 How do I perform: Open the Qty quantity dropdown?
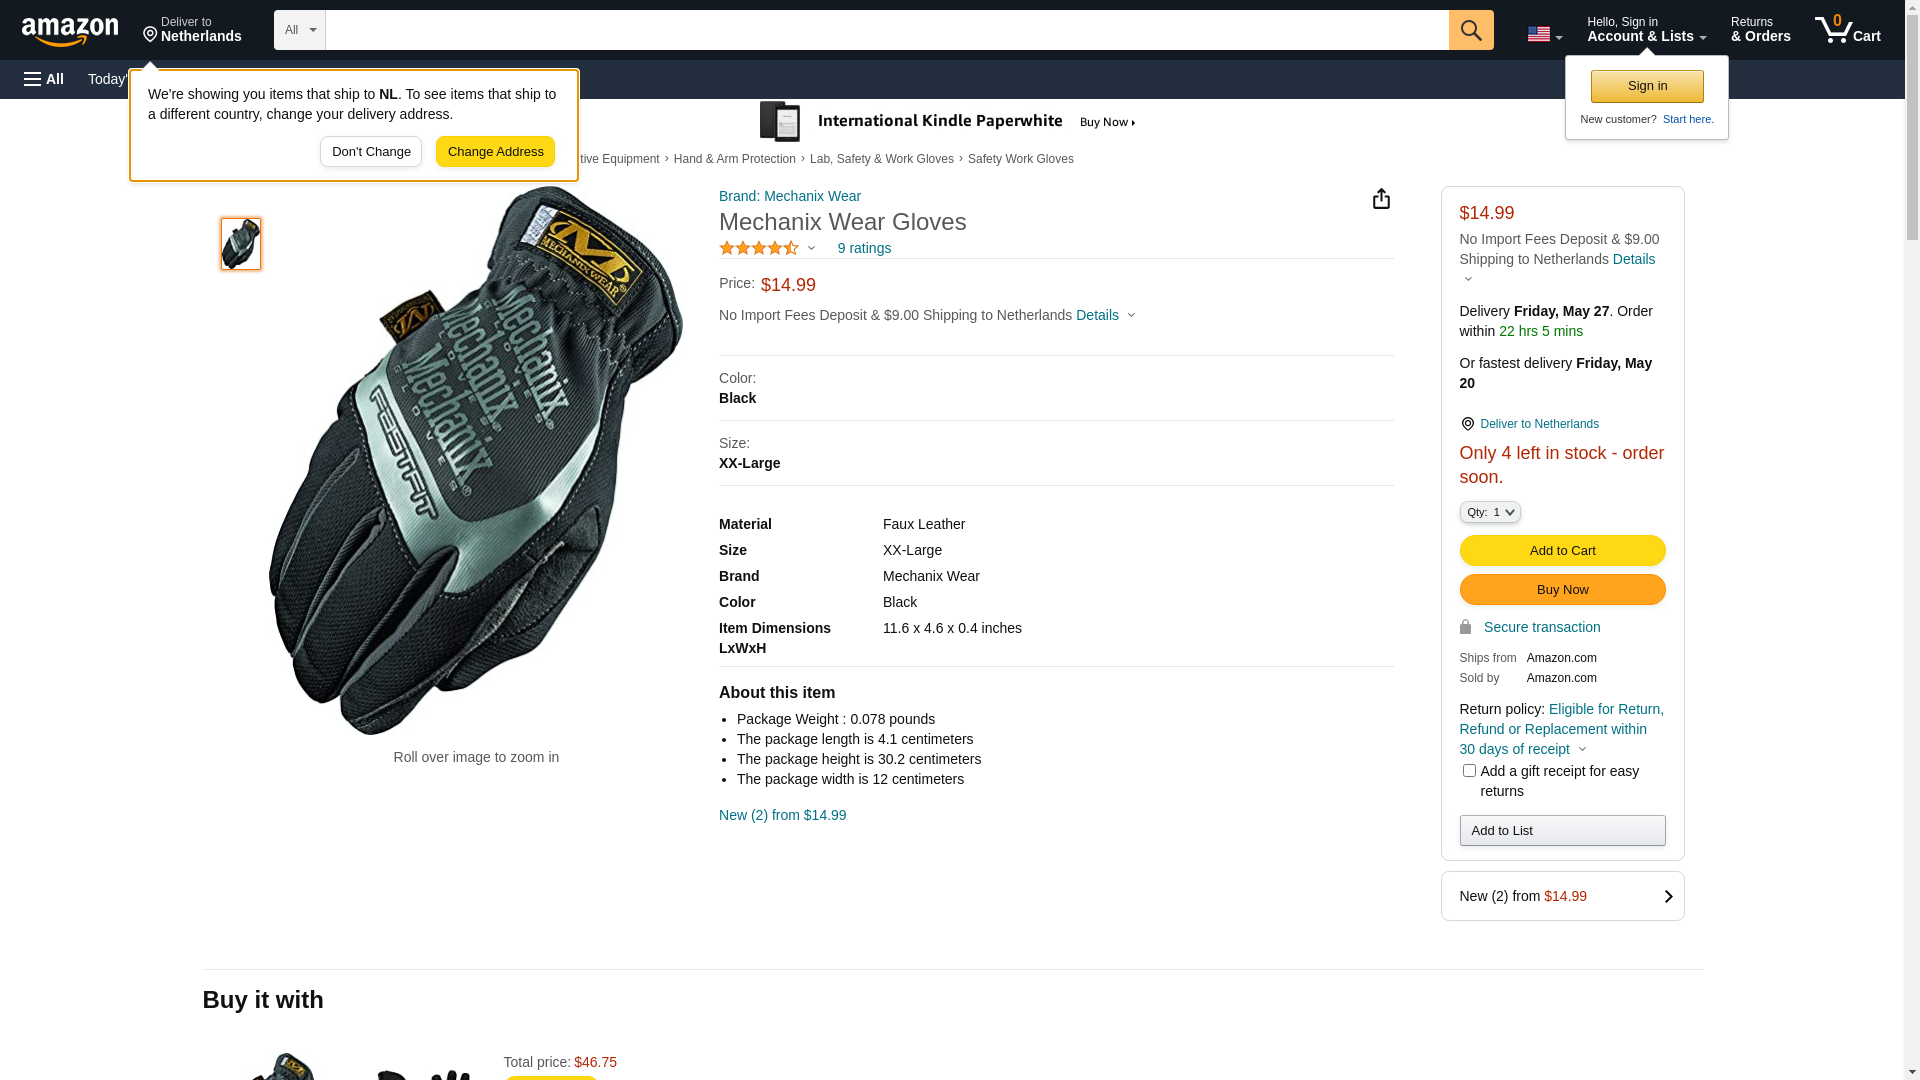click(1489, 512)
